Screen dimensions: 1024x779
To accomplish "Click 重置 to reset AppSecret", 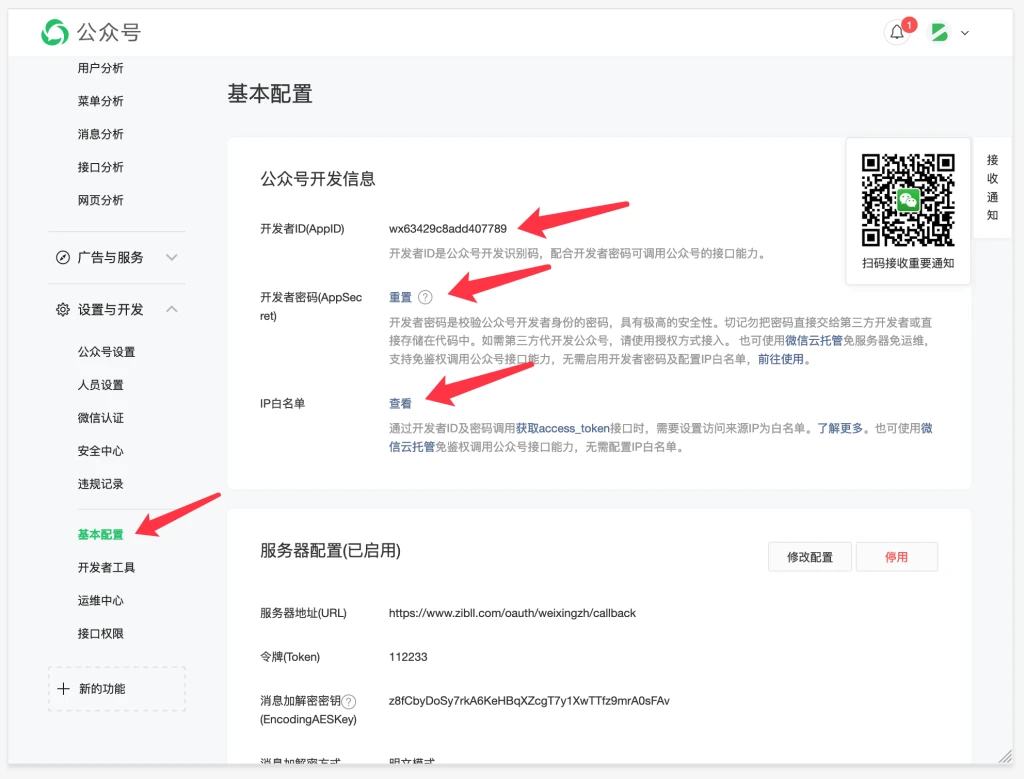I will tap(400, 297).
